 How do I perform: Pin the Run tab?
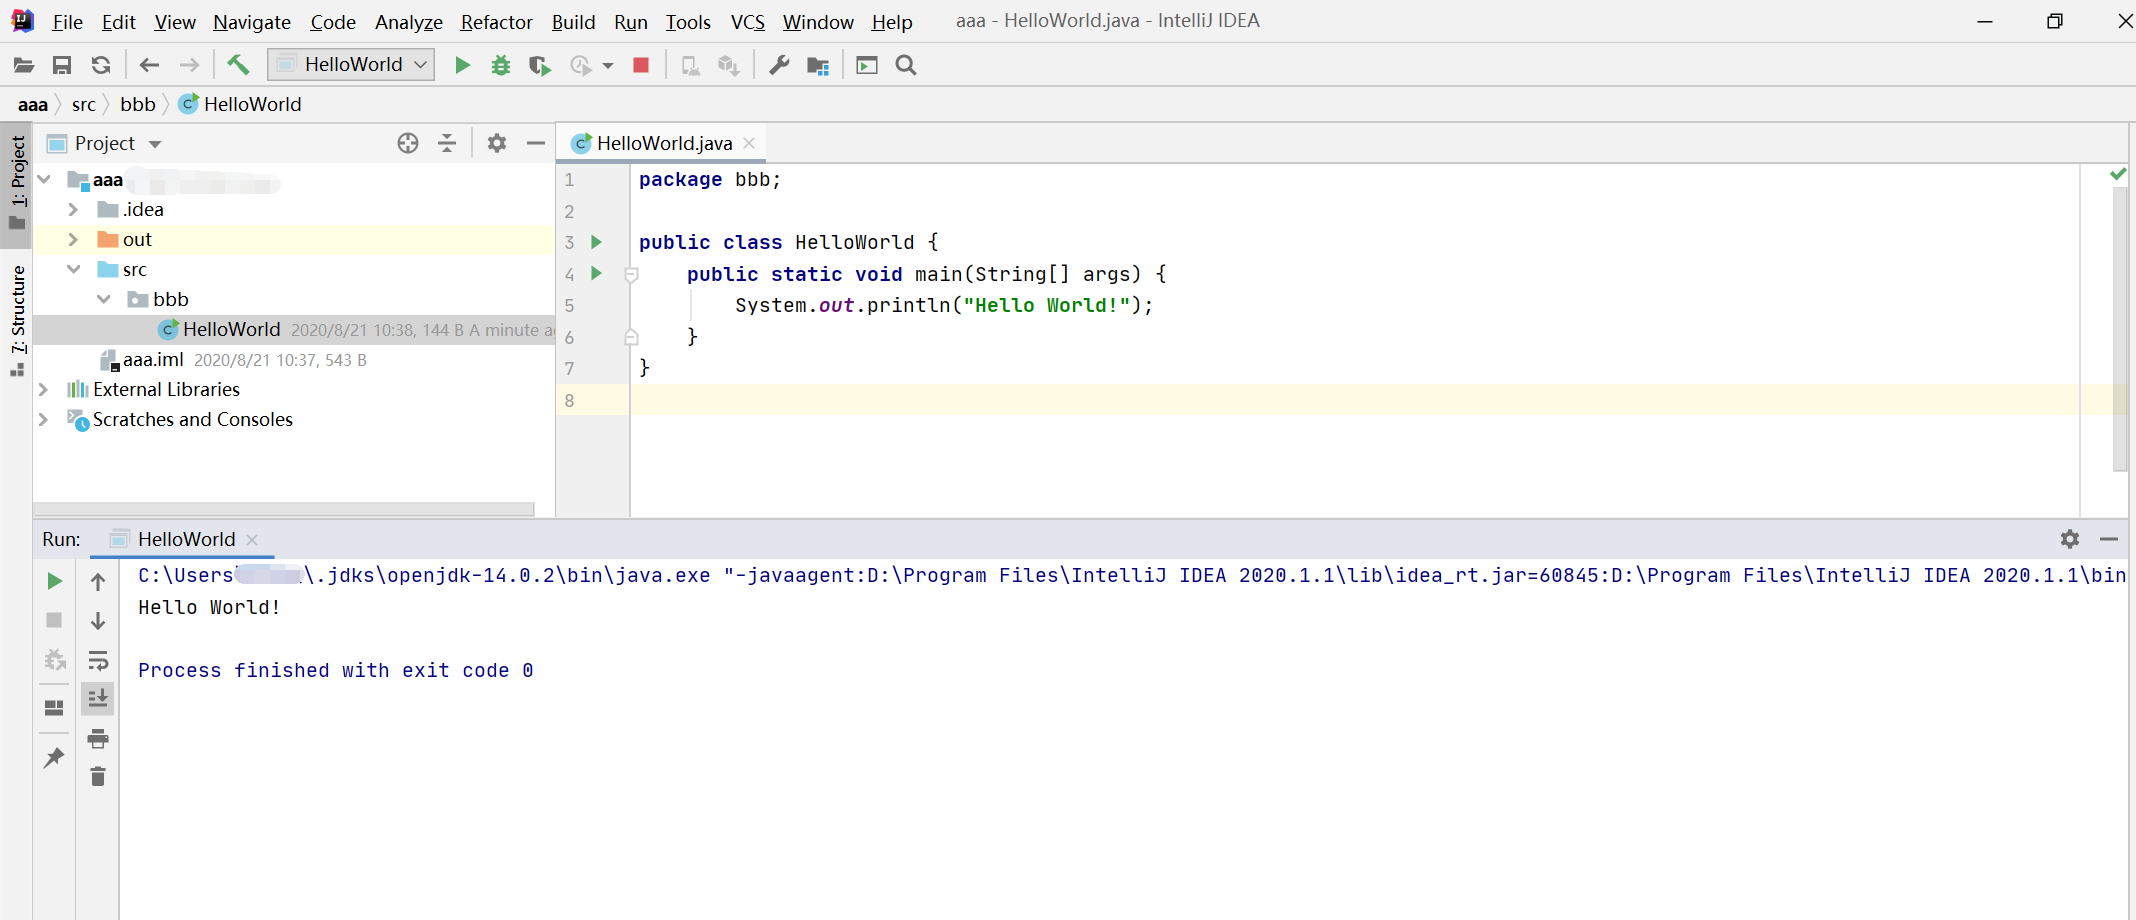point(54,758)
